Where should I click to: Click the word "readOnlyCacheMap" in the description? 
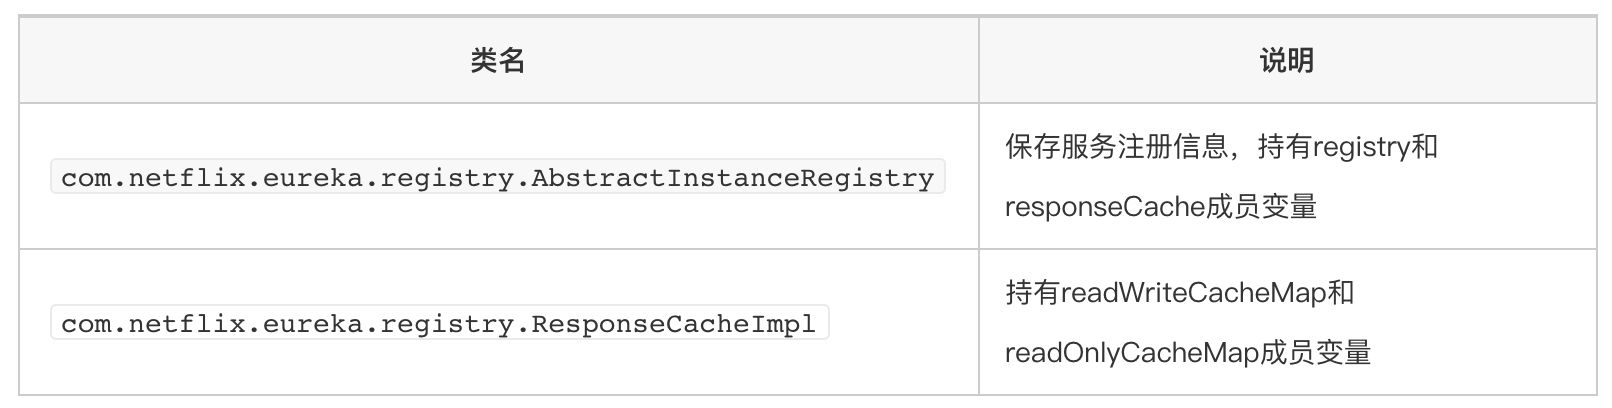(1132, 353)
